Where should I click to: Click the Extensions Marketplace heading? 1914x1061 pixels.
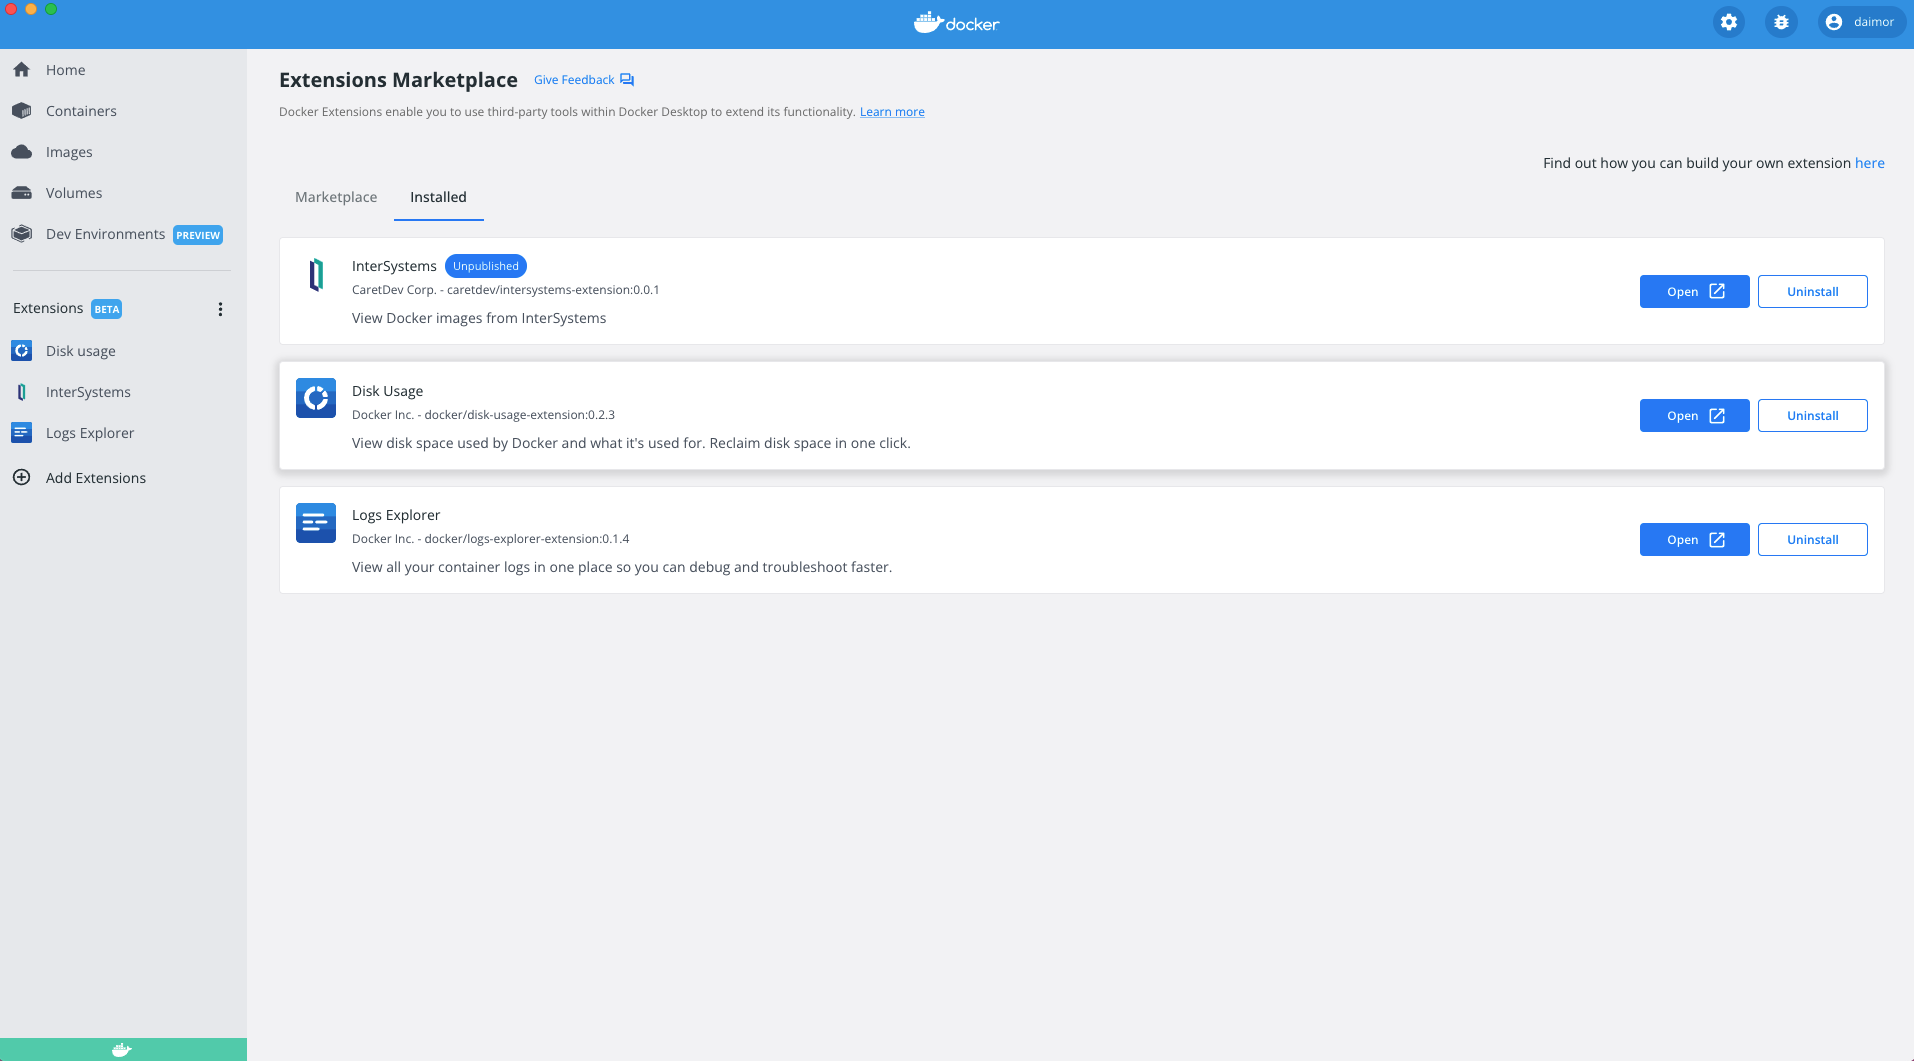pos(398,80)
